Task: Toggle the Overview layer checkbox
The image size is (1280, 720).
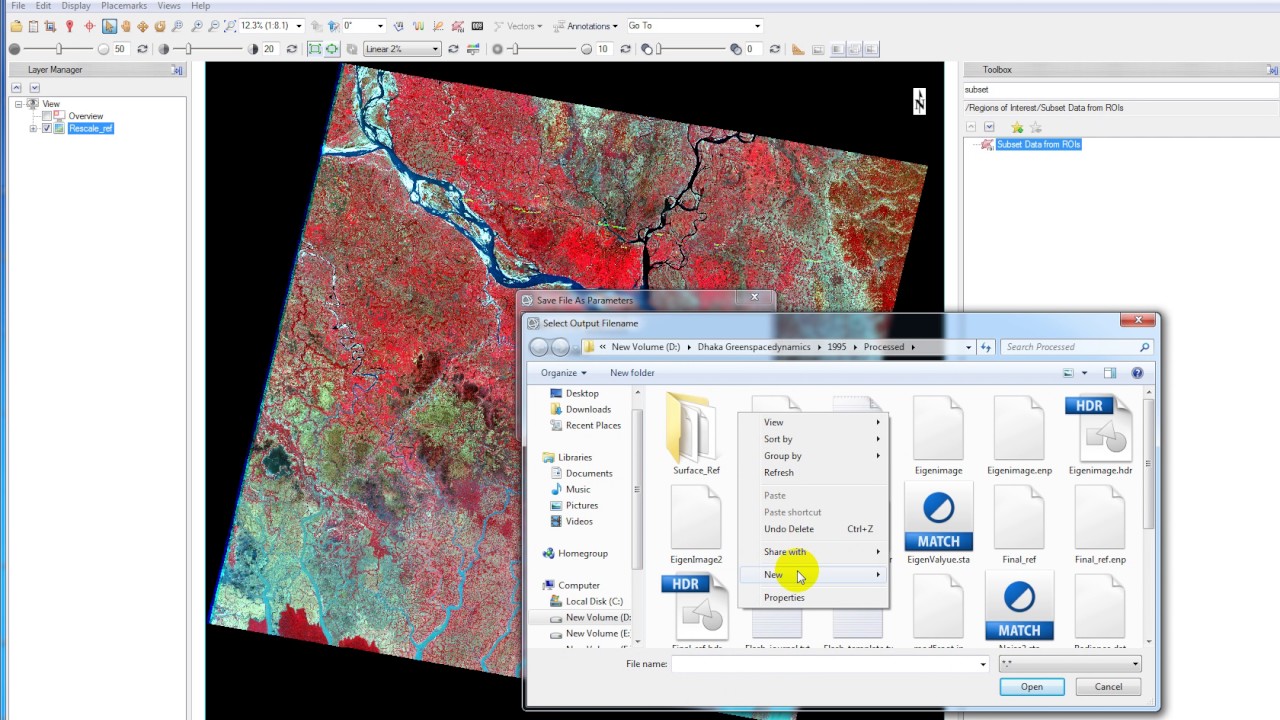Action: click(47, 116)
